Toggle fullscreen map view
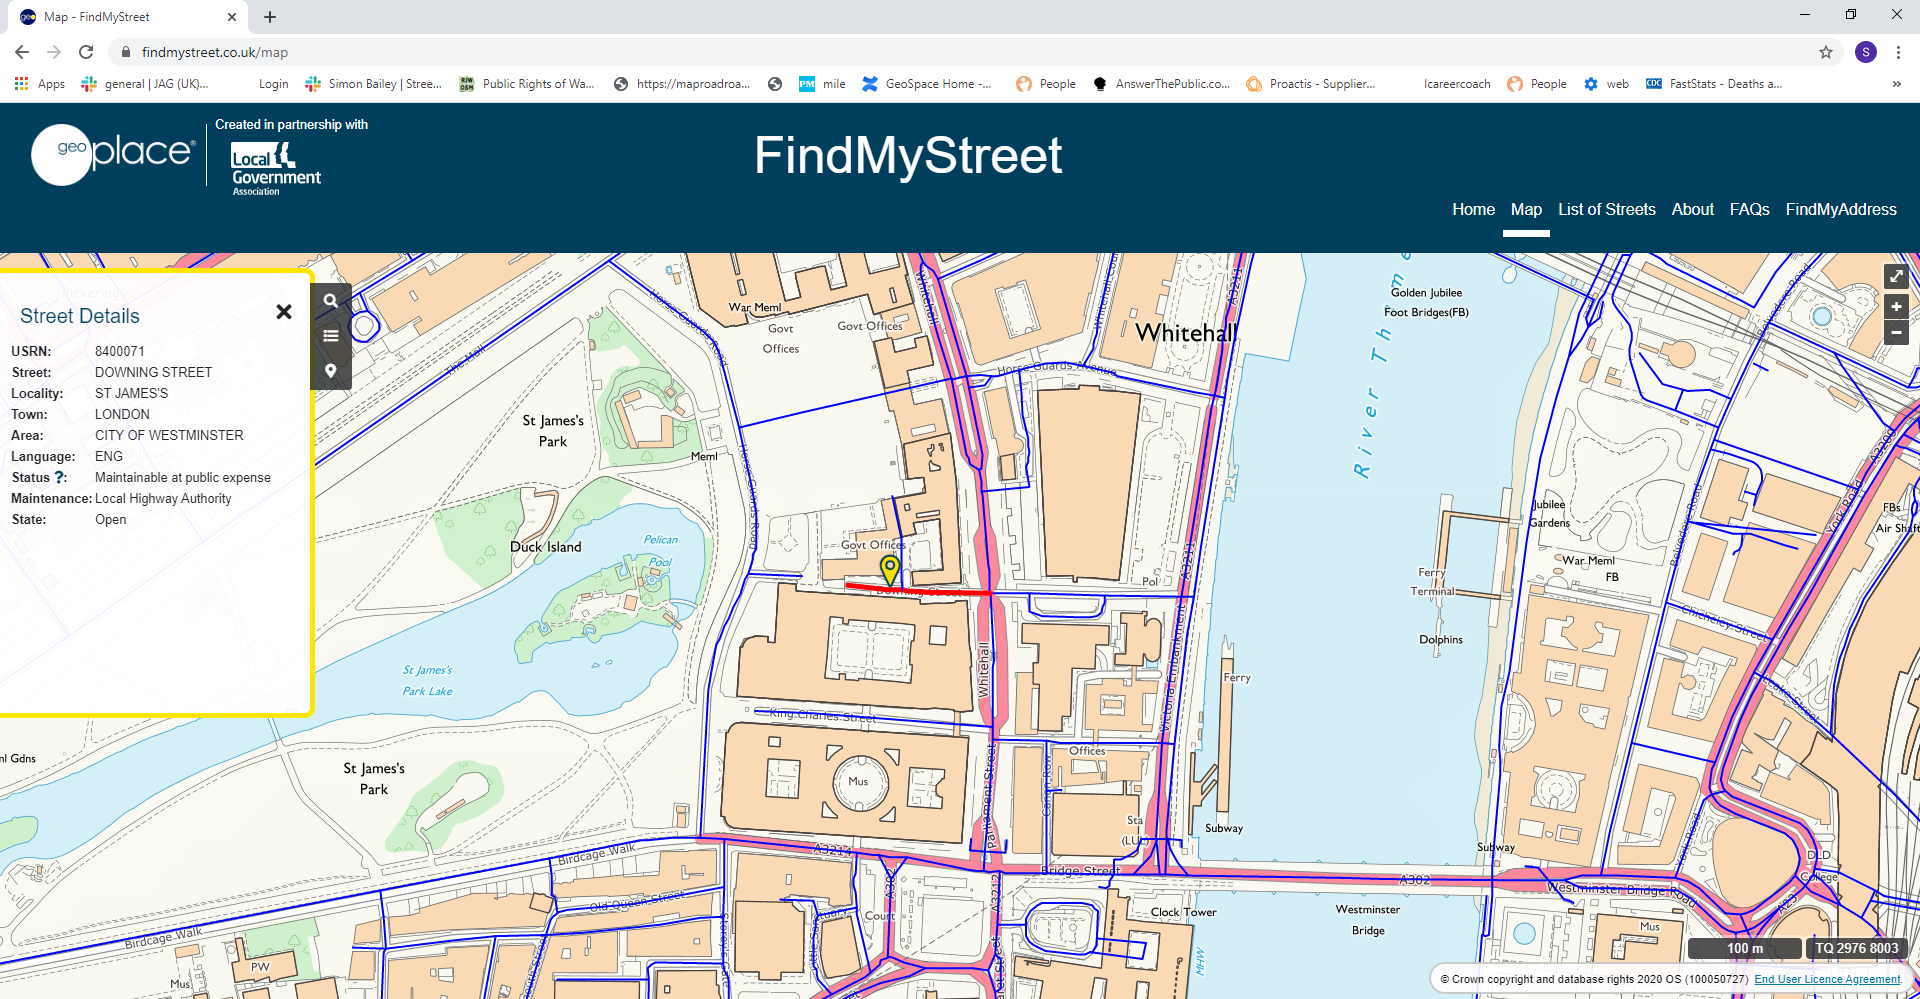Image resolution: width=1920 pixels, height=999 pixels. click(1896, 276)
